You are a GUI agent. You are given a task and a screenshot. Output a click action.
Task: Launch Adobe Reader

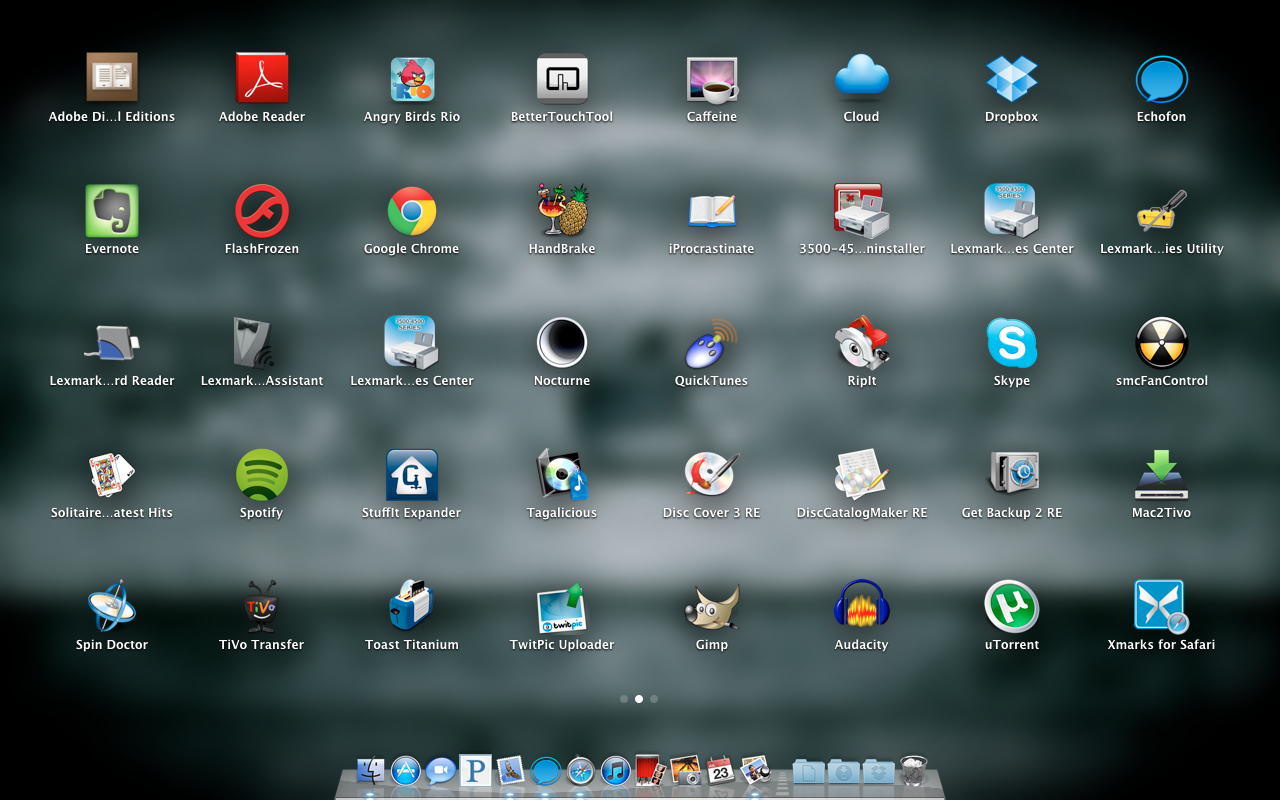pyautogui.click(x=262, y=78)
